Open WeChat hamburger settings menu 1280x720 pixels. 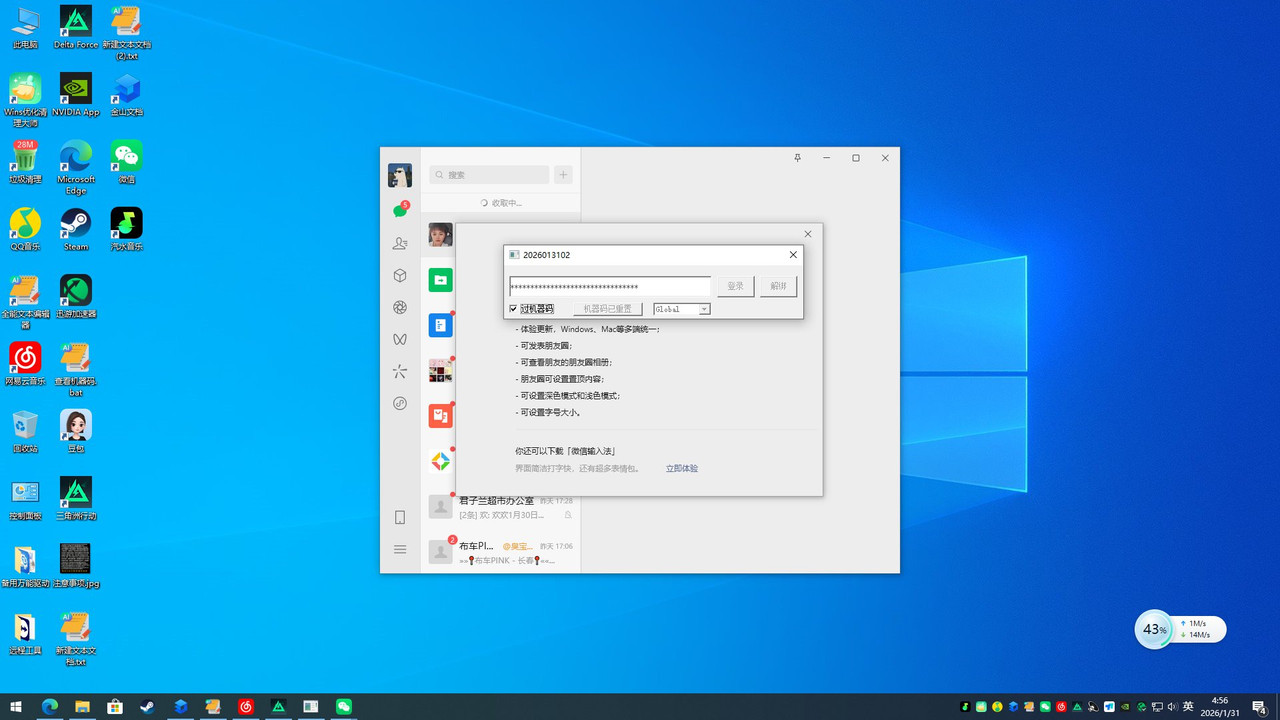point(400,549)
